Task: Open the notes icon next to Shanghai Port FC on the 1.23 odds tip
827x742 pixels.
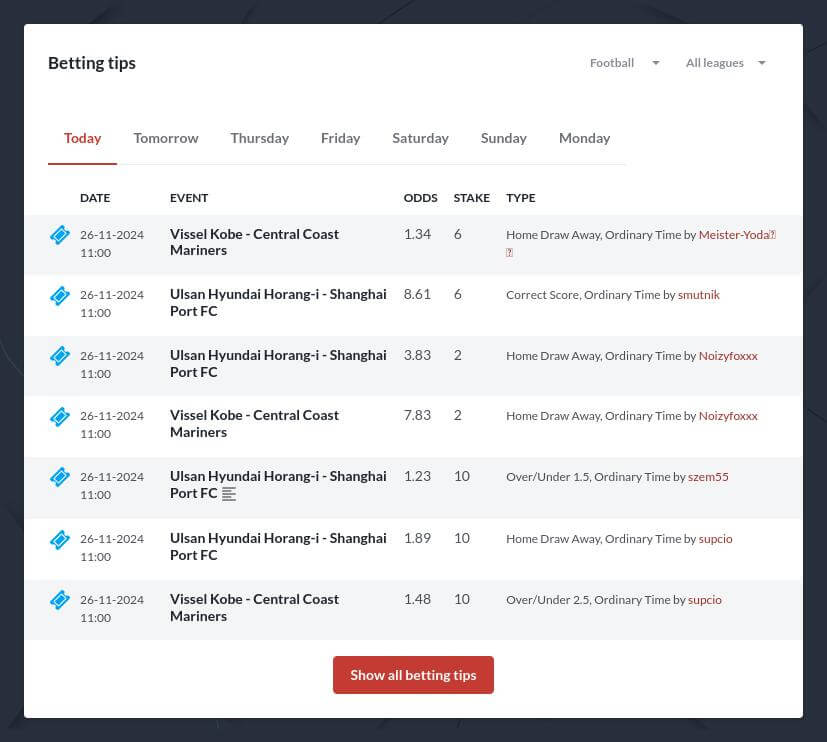Action: coord(229,494)
